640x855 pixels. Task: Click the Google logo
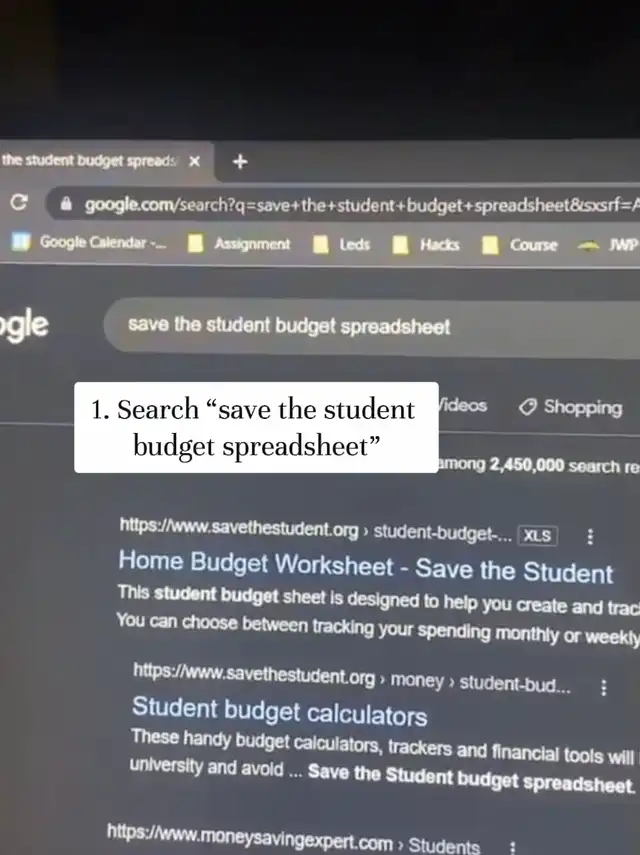(24, 324)
